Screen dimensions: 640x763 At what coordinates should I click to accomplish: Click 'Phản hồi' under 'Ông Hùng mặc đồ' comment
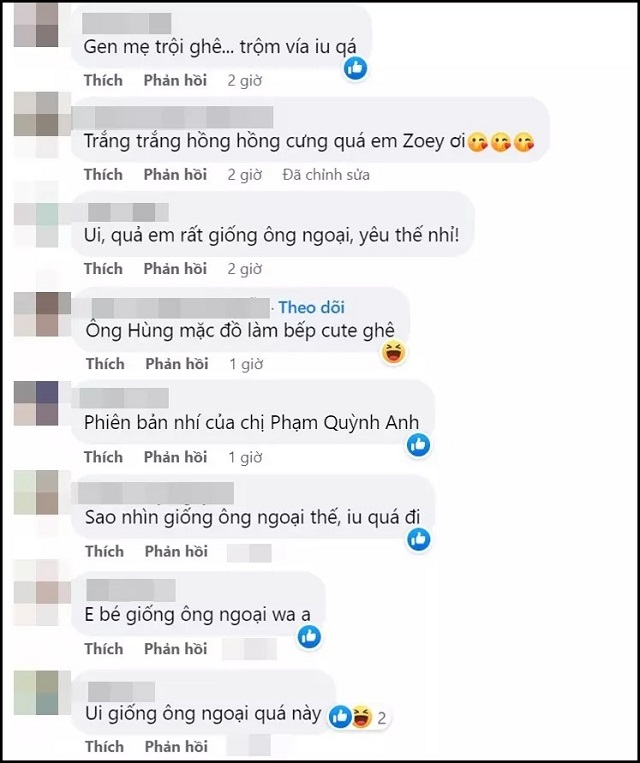(x=177, y=364)
